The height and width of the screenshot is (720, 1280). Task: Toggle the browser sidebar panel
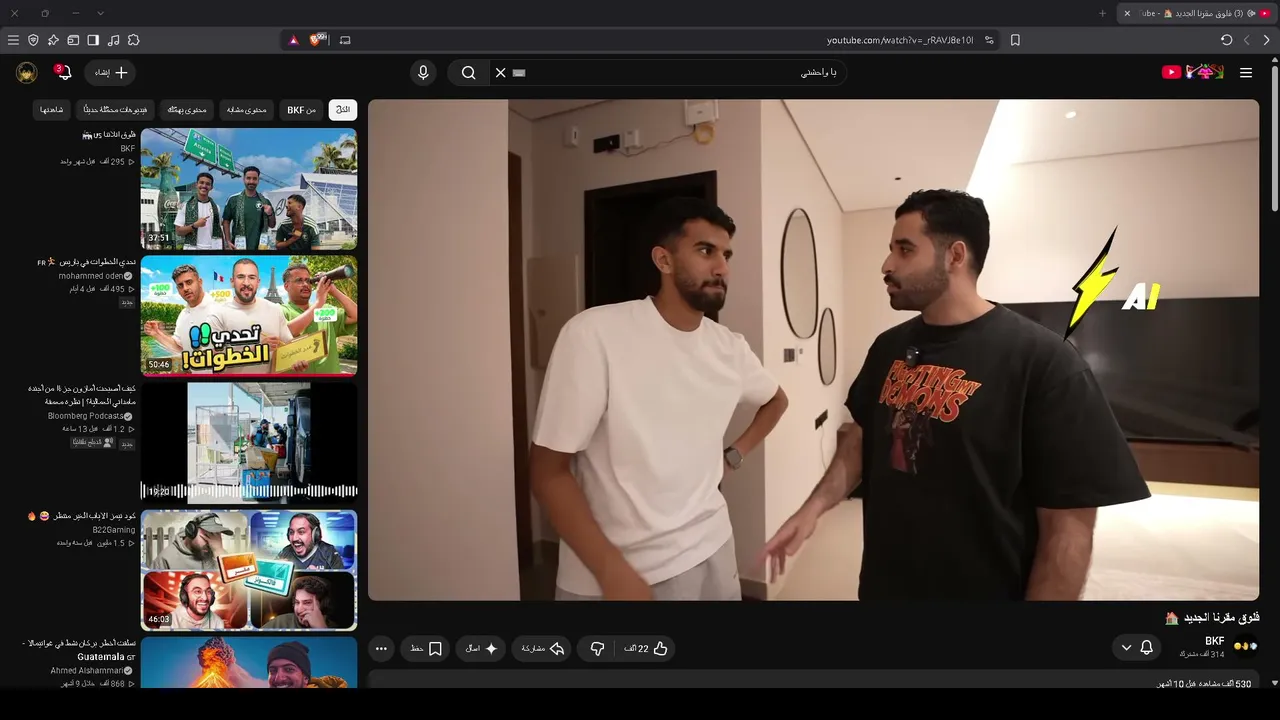coord(93,40)
